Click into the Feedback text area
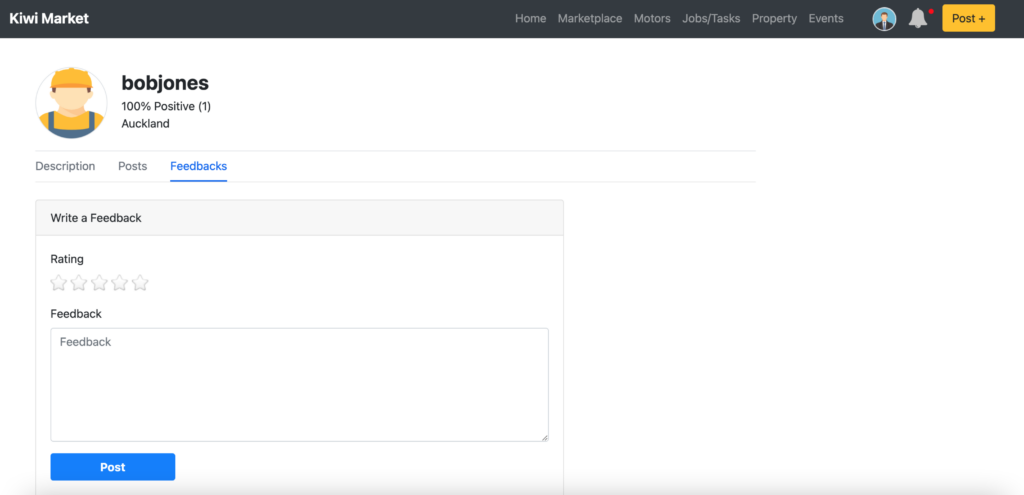 [x=300, y=385]
